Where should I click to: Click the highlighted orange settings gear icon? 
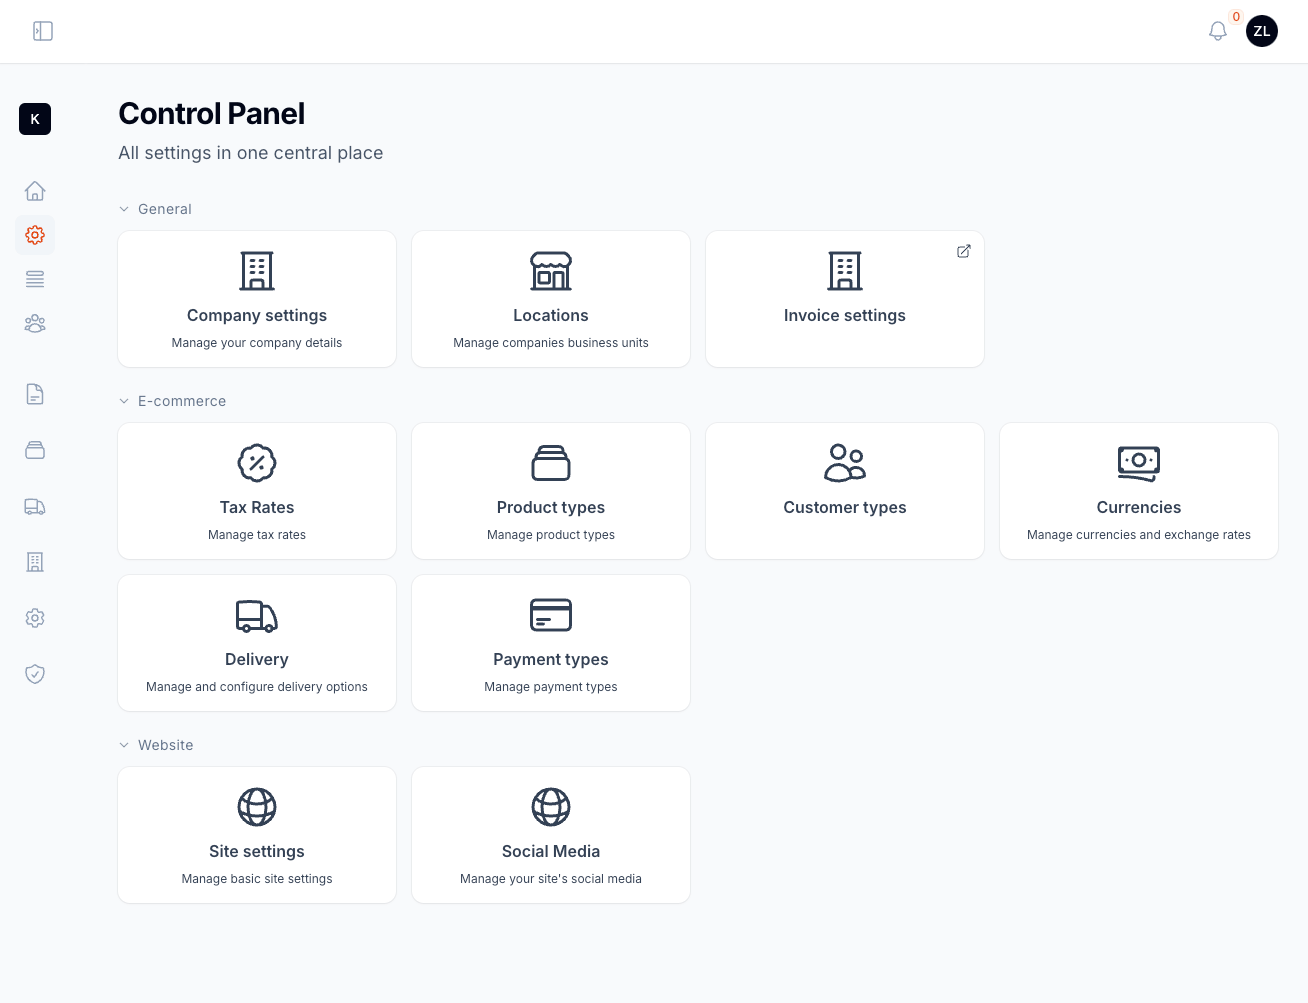click(x=35, y=235)
